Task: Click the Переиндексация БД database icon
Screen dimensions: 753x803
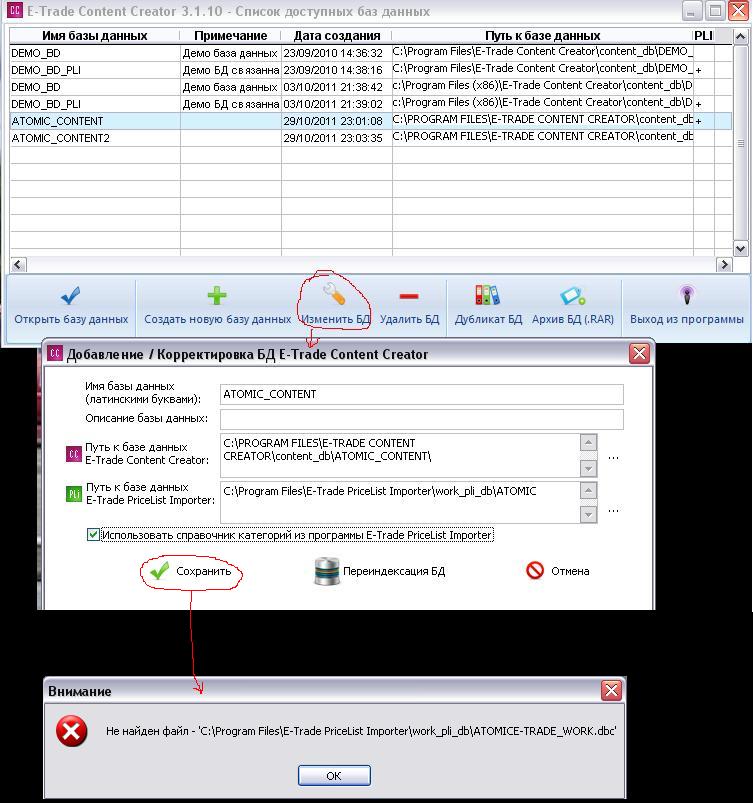Action: (326, 571)
